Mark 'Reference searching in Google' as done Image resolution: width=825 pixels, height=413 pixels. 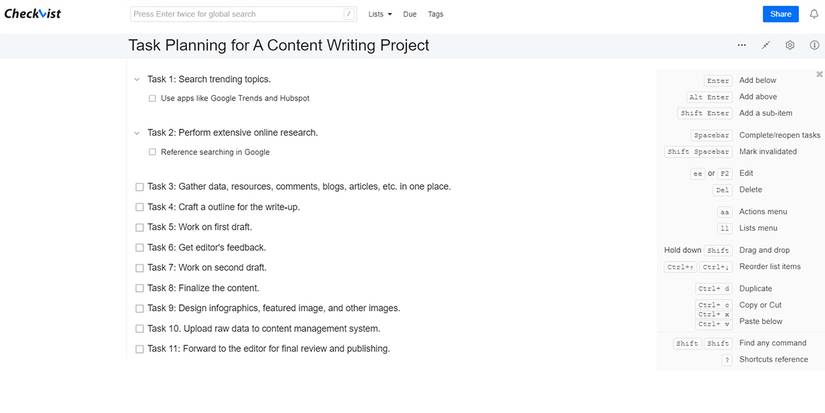[152, 152]
